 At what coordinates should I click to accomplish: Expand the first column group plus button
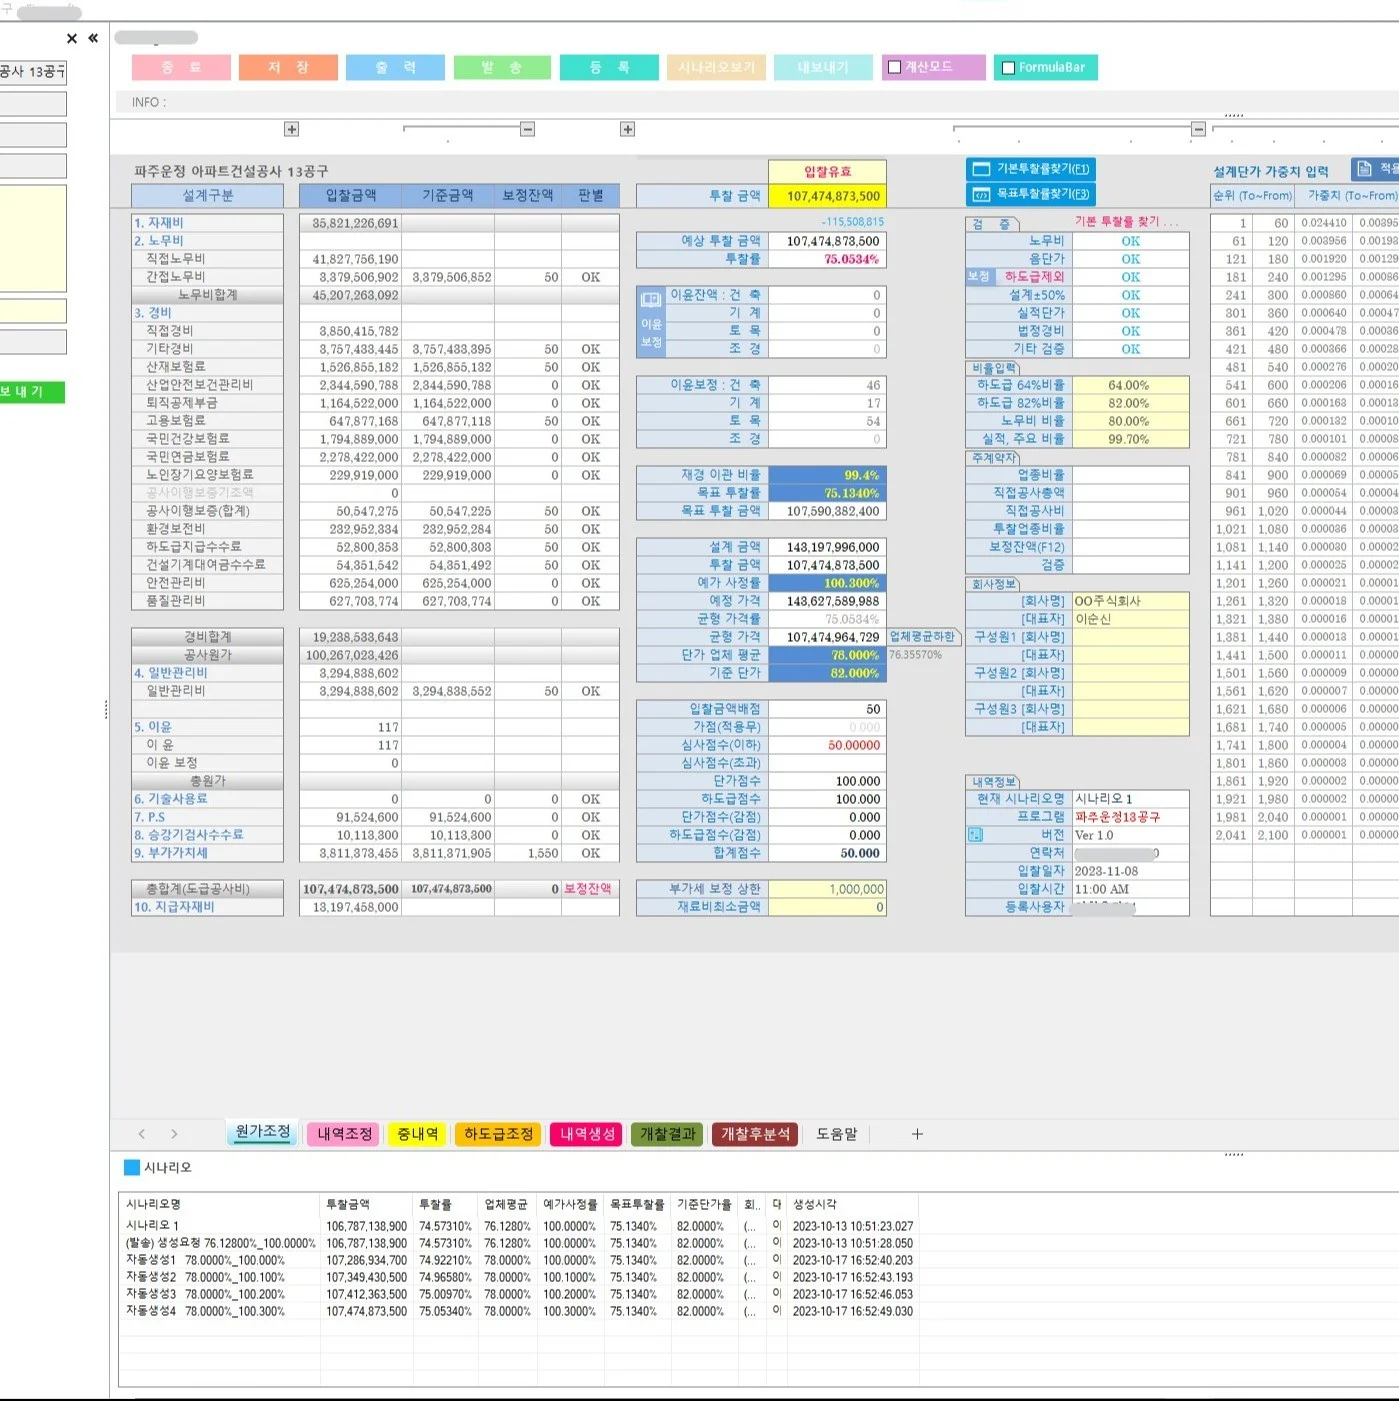[x=292, y=129]
